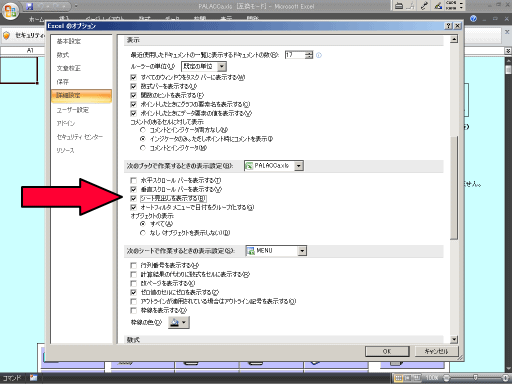Click the info icon beside recent documents count
The width and height of the screenshot is (512, 384).
tap(319, 55)
